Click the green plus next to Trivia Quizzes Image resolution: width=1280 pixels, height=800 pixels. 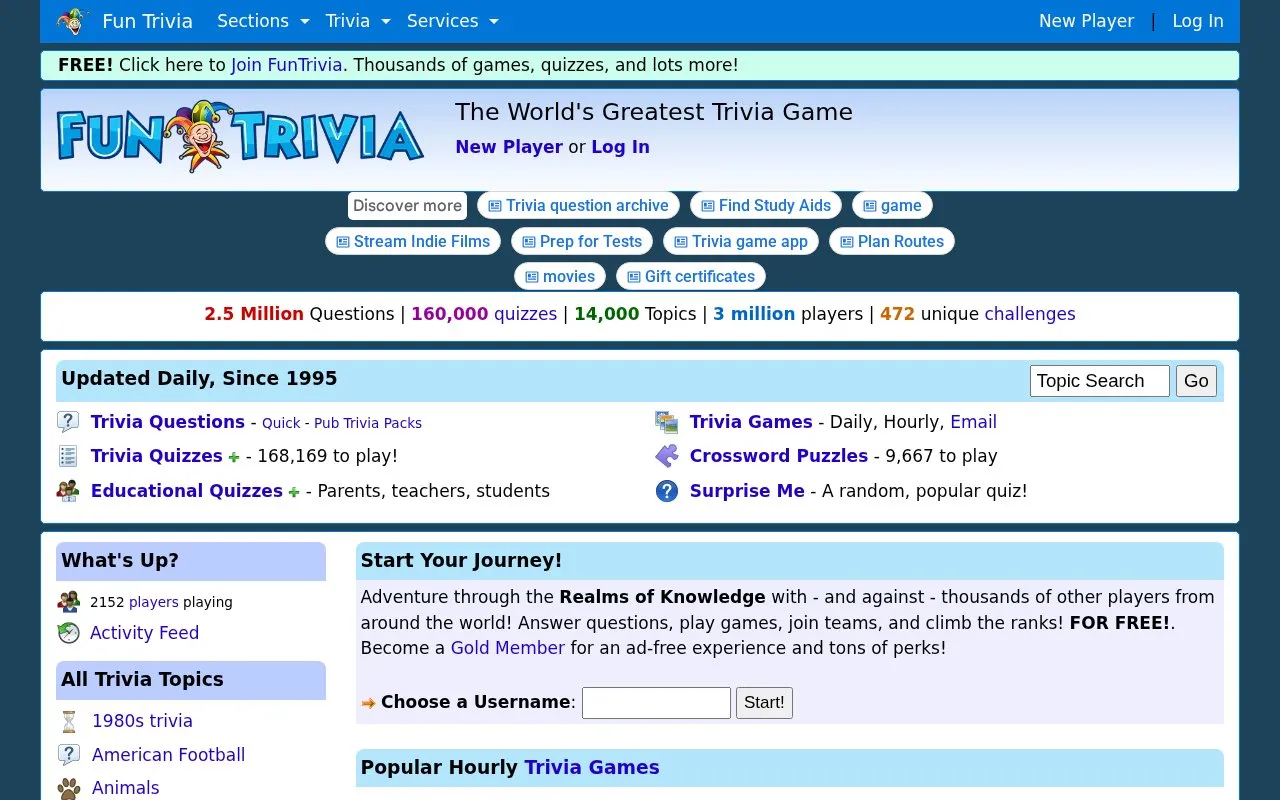234,457
